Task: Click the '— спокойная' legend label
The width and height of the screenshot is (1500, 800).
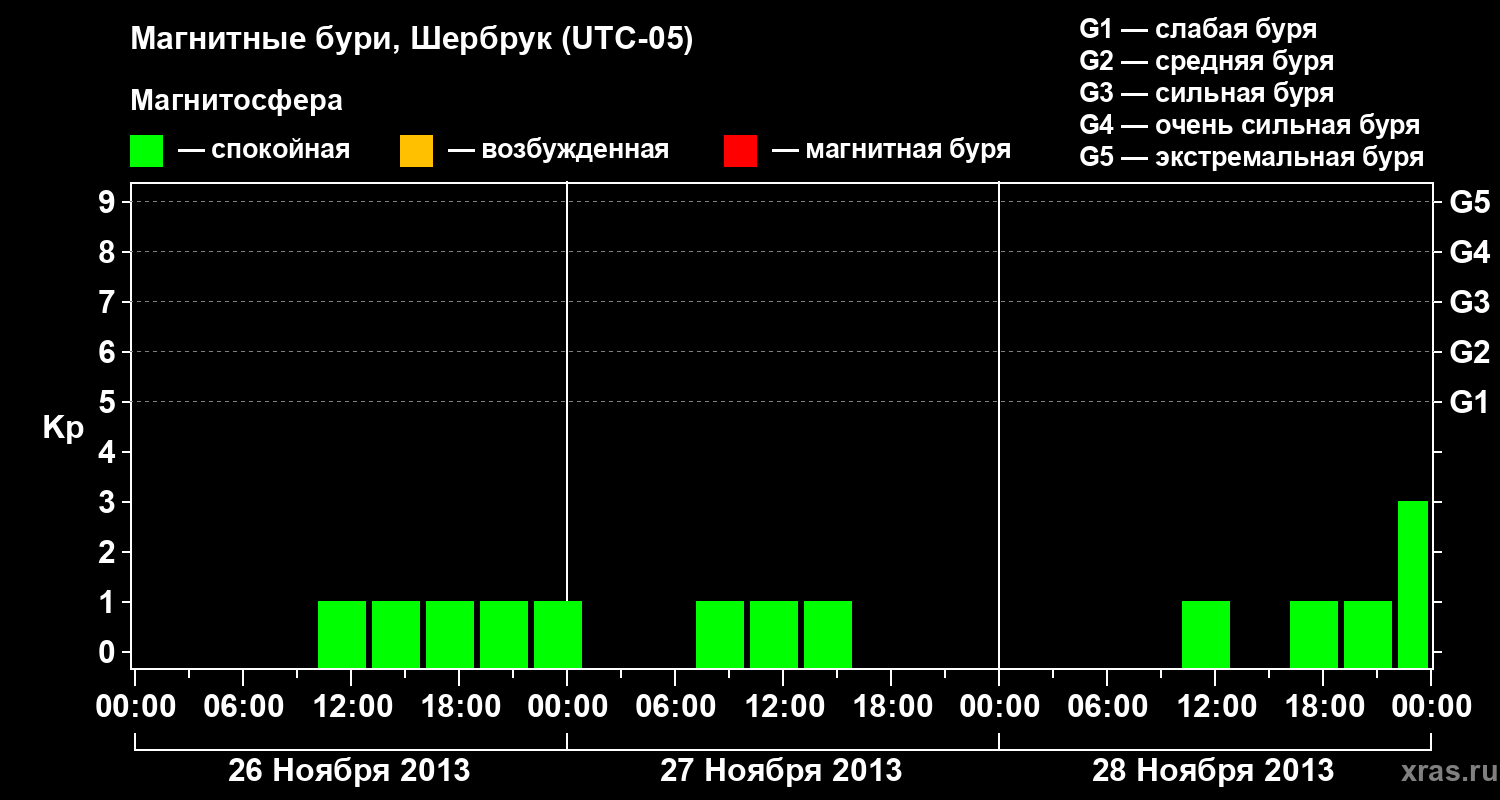Action: (264, 151)
